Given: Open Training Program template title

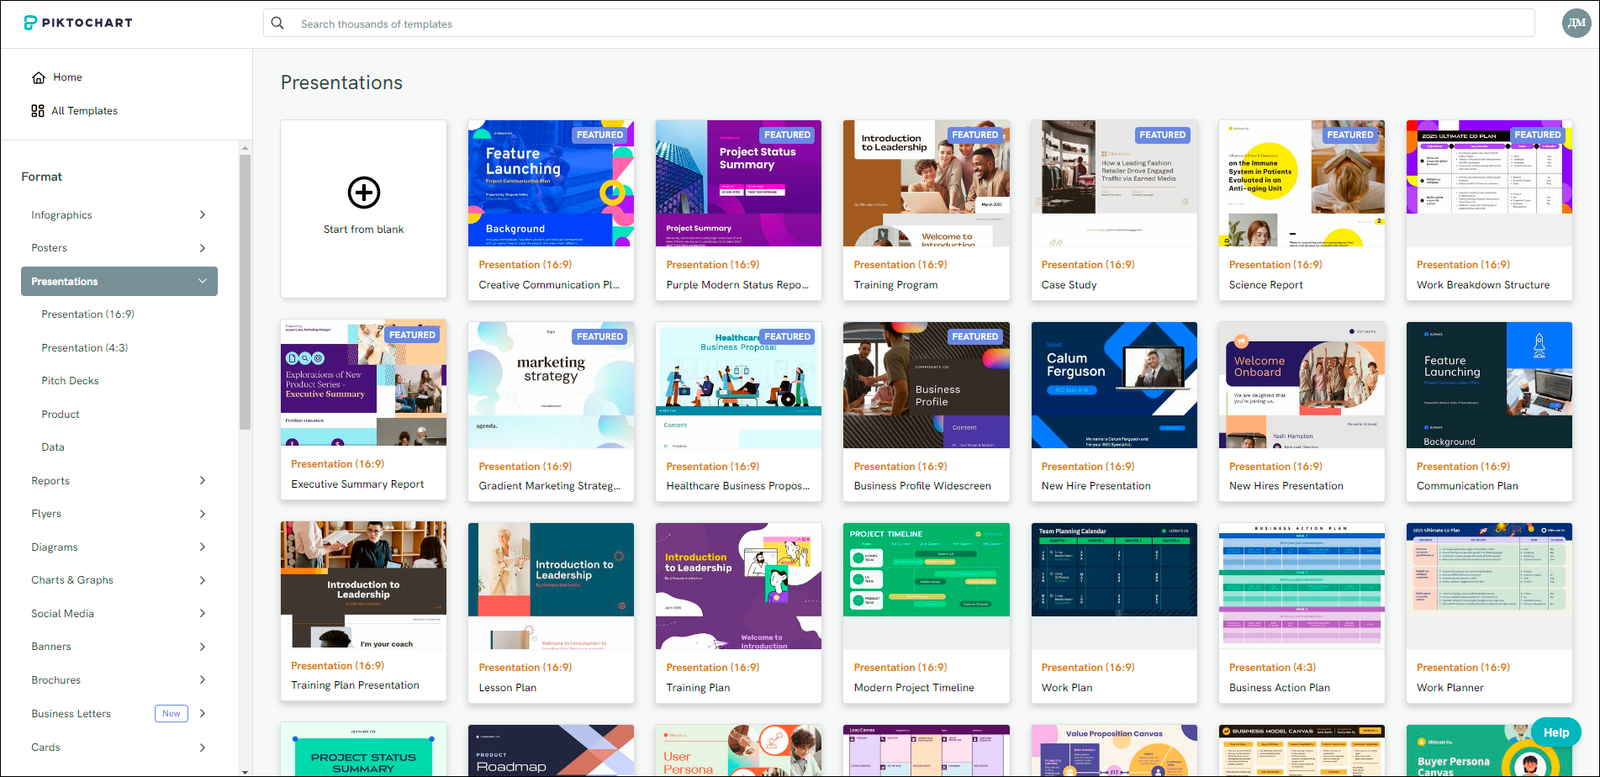Looking at the screenshot, I should click(896, 285).
